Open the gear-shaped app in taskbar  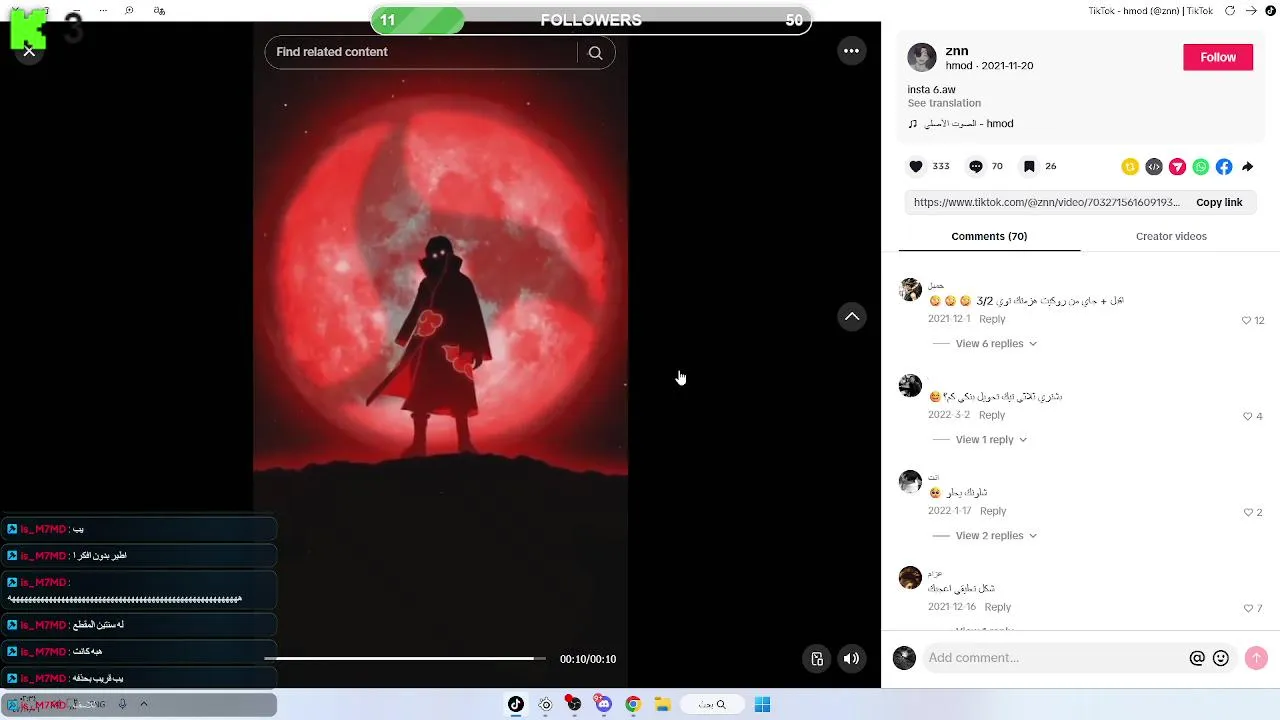coord(545,704)
